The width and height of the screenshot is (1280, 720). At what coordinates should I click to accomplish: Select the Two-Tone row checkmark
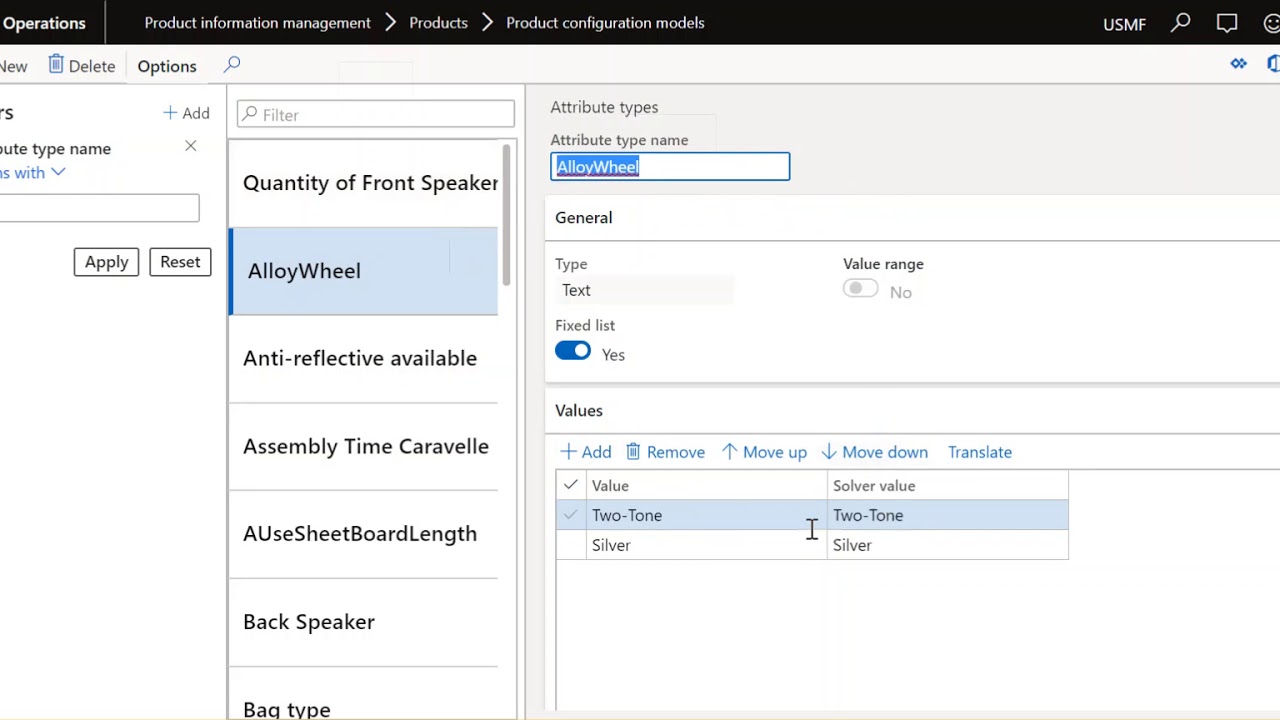click(x=571, y=515)
